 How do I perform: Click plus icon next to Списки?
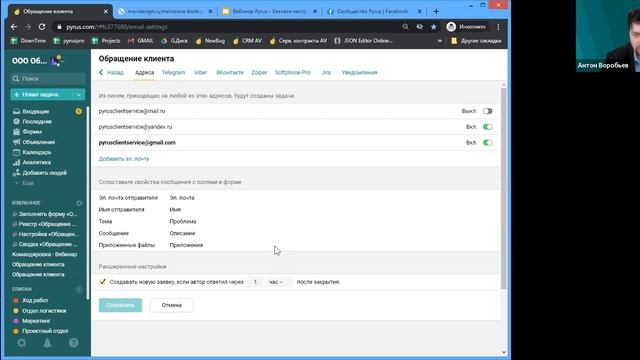(79, 289)
